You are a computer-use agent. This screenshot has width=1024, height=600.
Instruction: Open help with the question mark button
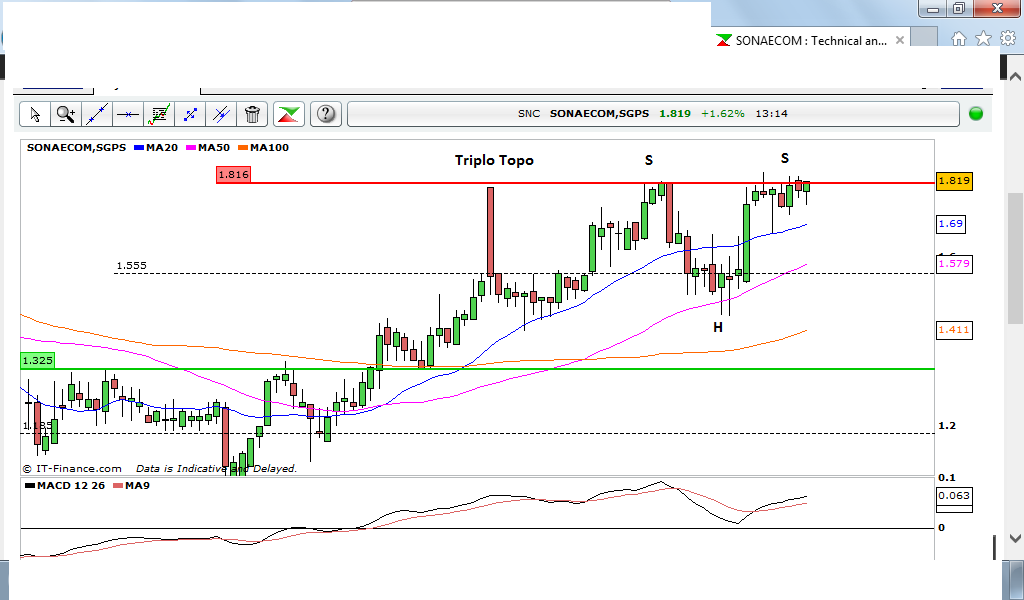coord(326,114)
